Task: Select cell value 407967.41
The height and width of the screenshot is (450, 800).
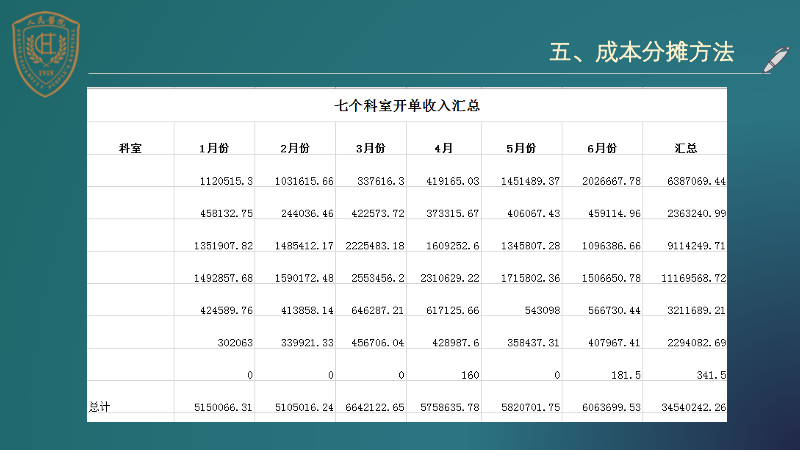Action: tap(614, 343)
